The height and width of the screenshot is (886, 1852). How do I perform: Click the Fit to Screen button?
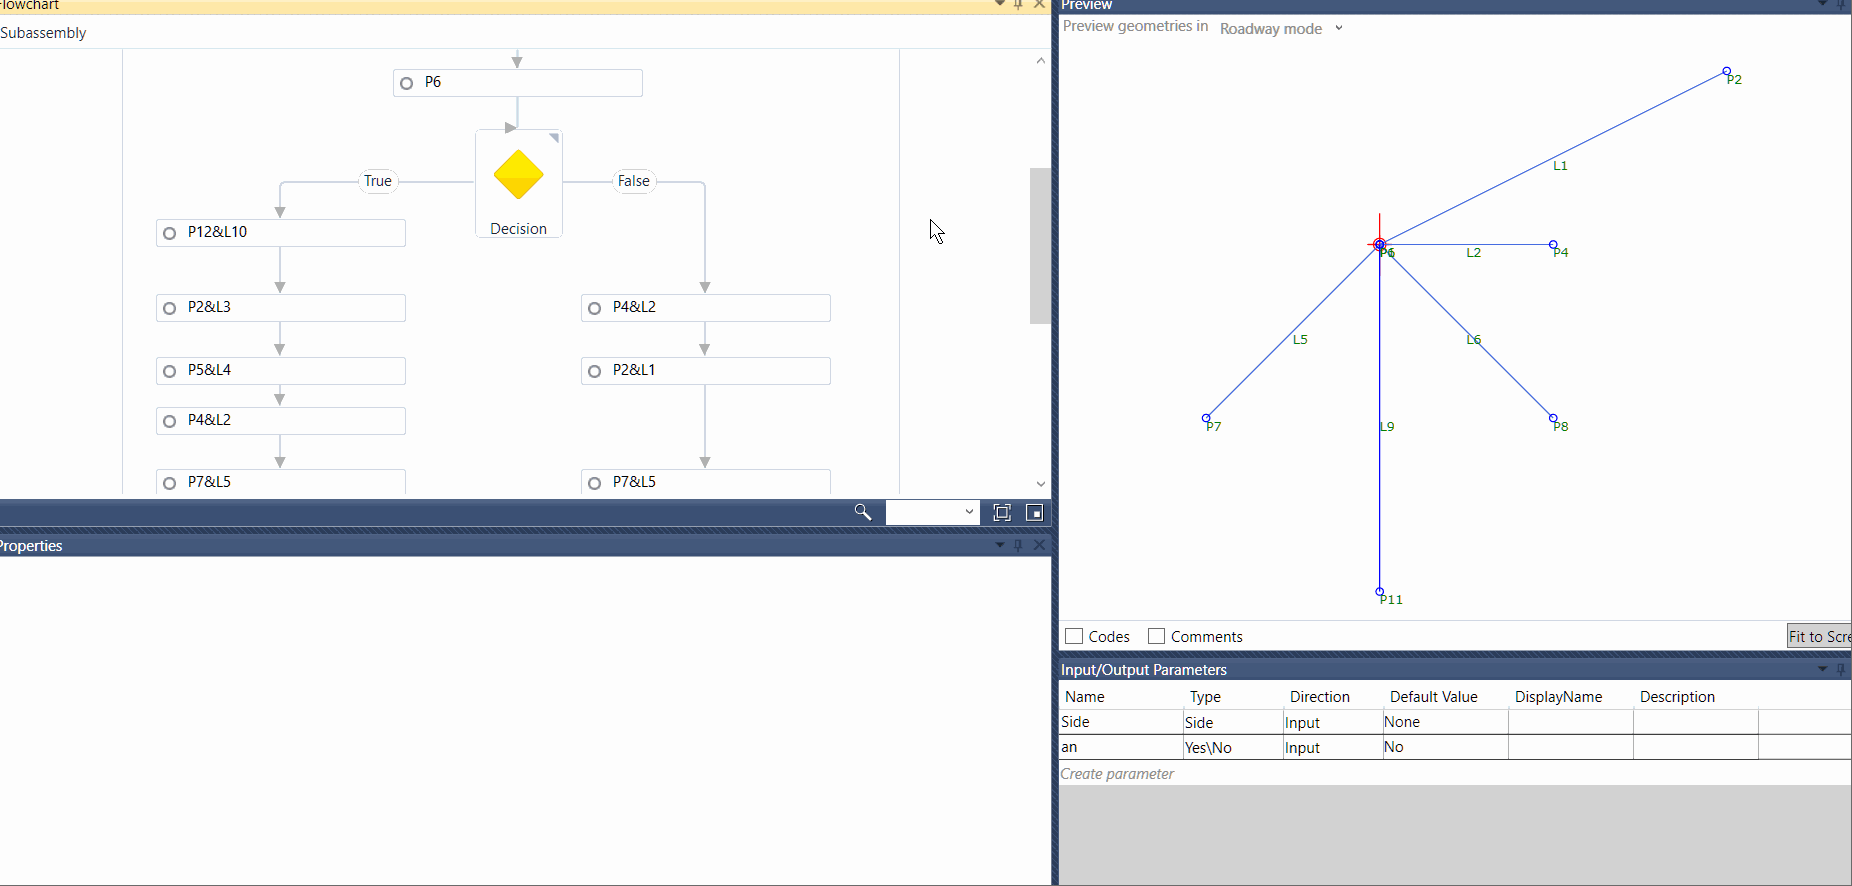[x=1819, y=636]
